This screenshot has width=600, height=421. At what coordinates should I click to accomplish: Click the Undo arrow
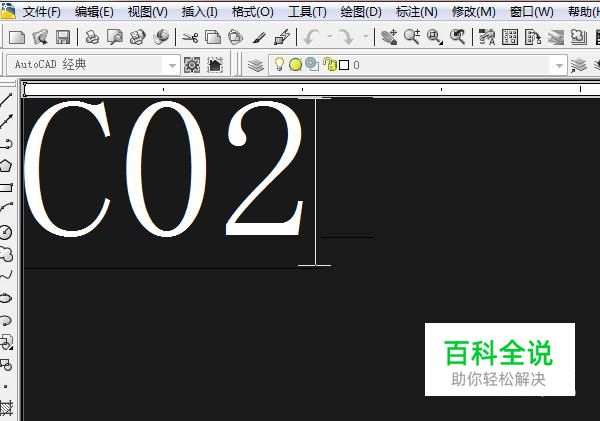[x=312, y=37]
